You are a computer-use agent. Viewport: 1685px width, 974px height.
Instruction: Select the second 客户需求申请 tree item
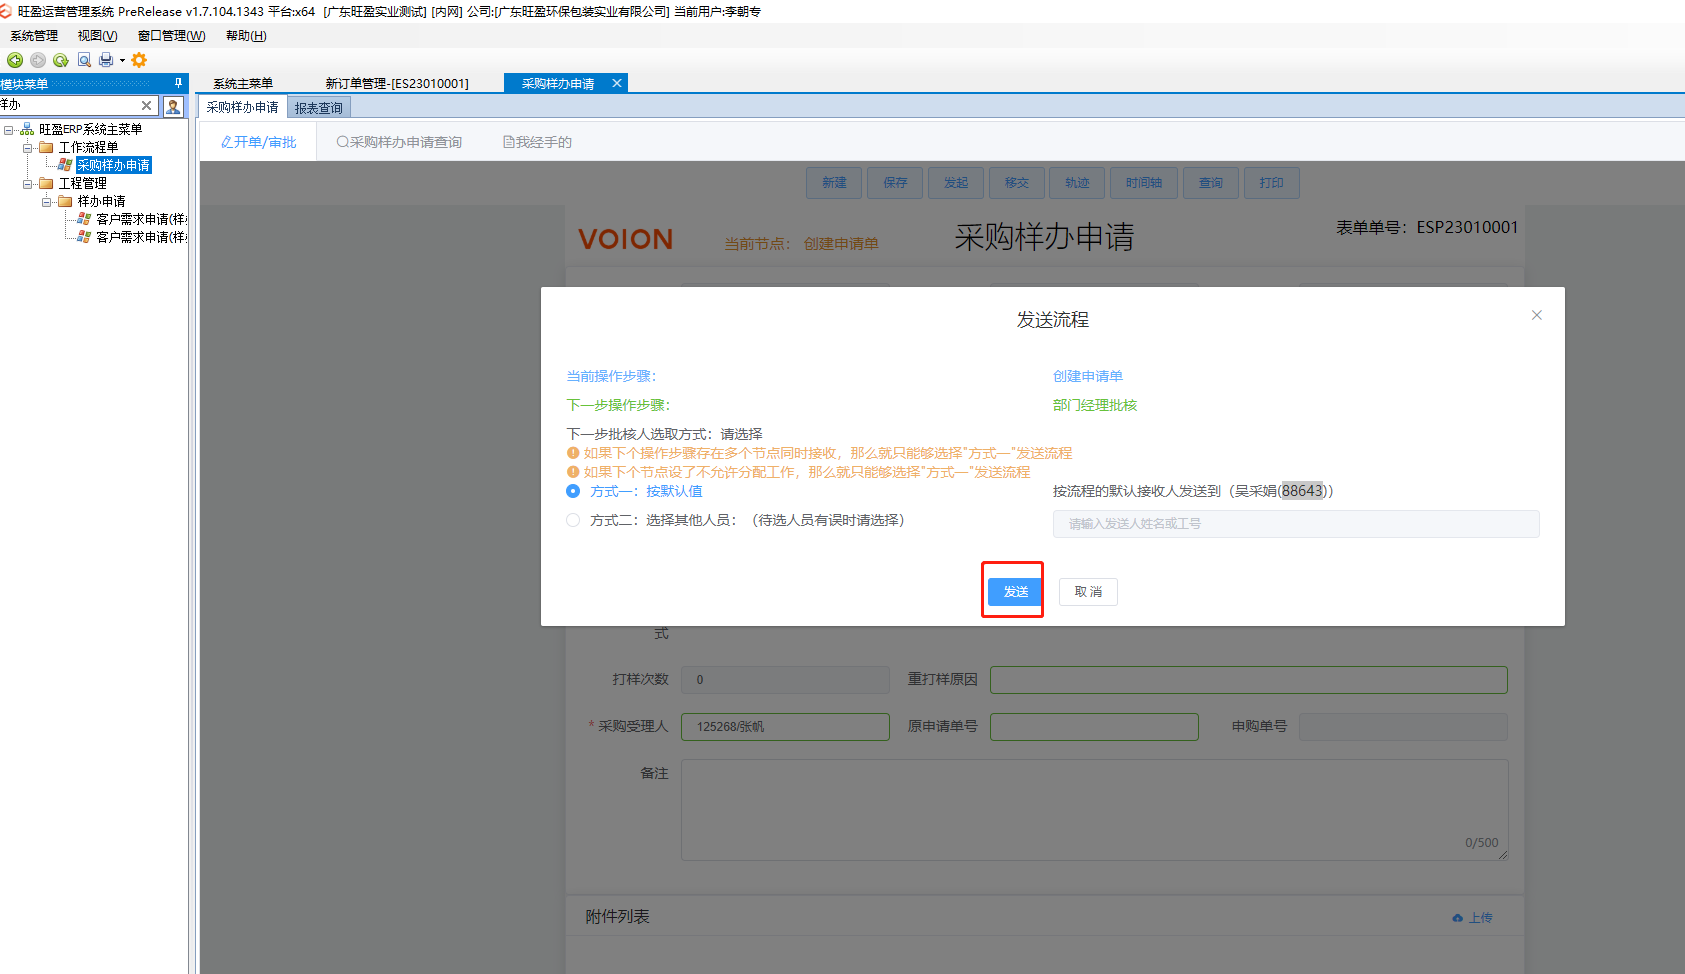coord(141,237)
